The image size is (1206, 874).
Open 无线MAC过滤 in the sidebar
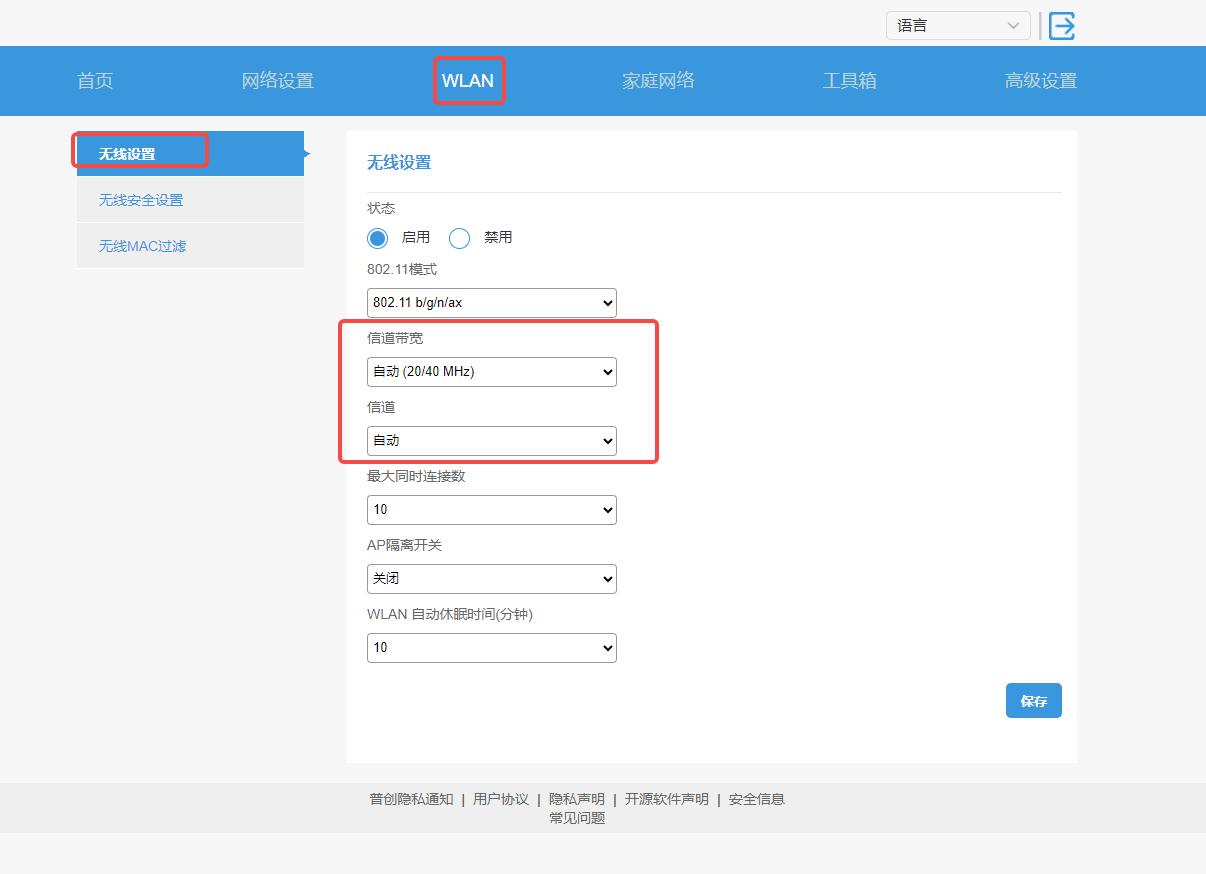142,246
